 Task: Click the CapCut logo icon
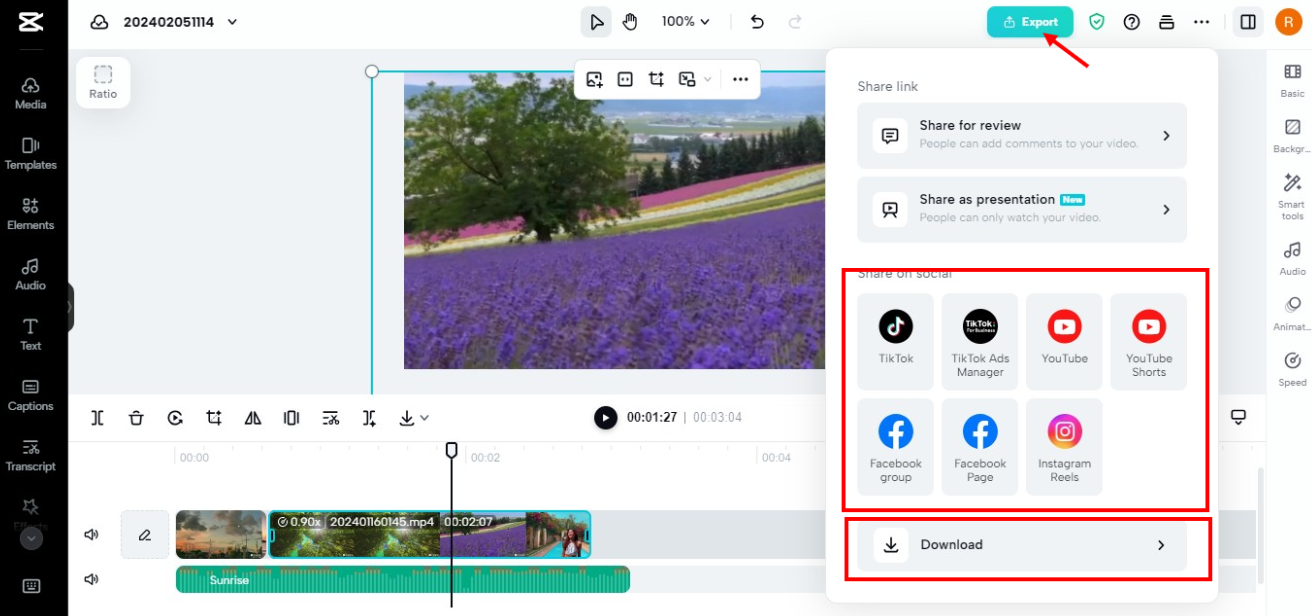(30, 21)
